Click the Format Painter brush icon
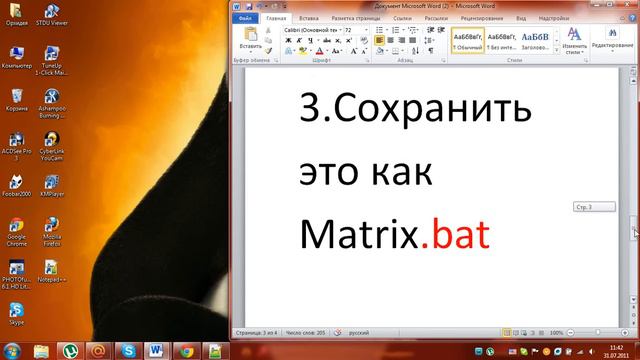The image size is (640, 360). pyautogui.click(x=268, y=51)
